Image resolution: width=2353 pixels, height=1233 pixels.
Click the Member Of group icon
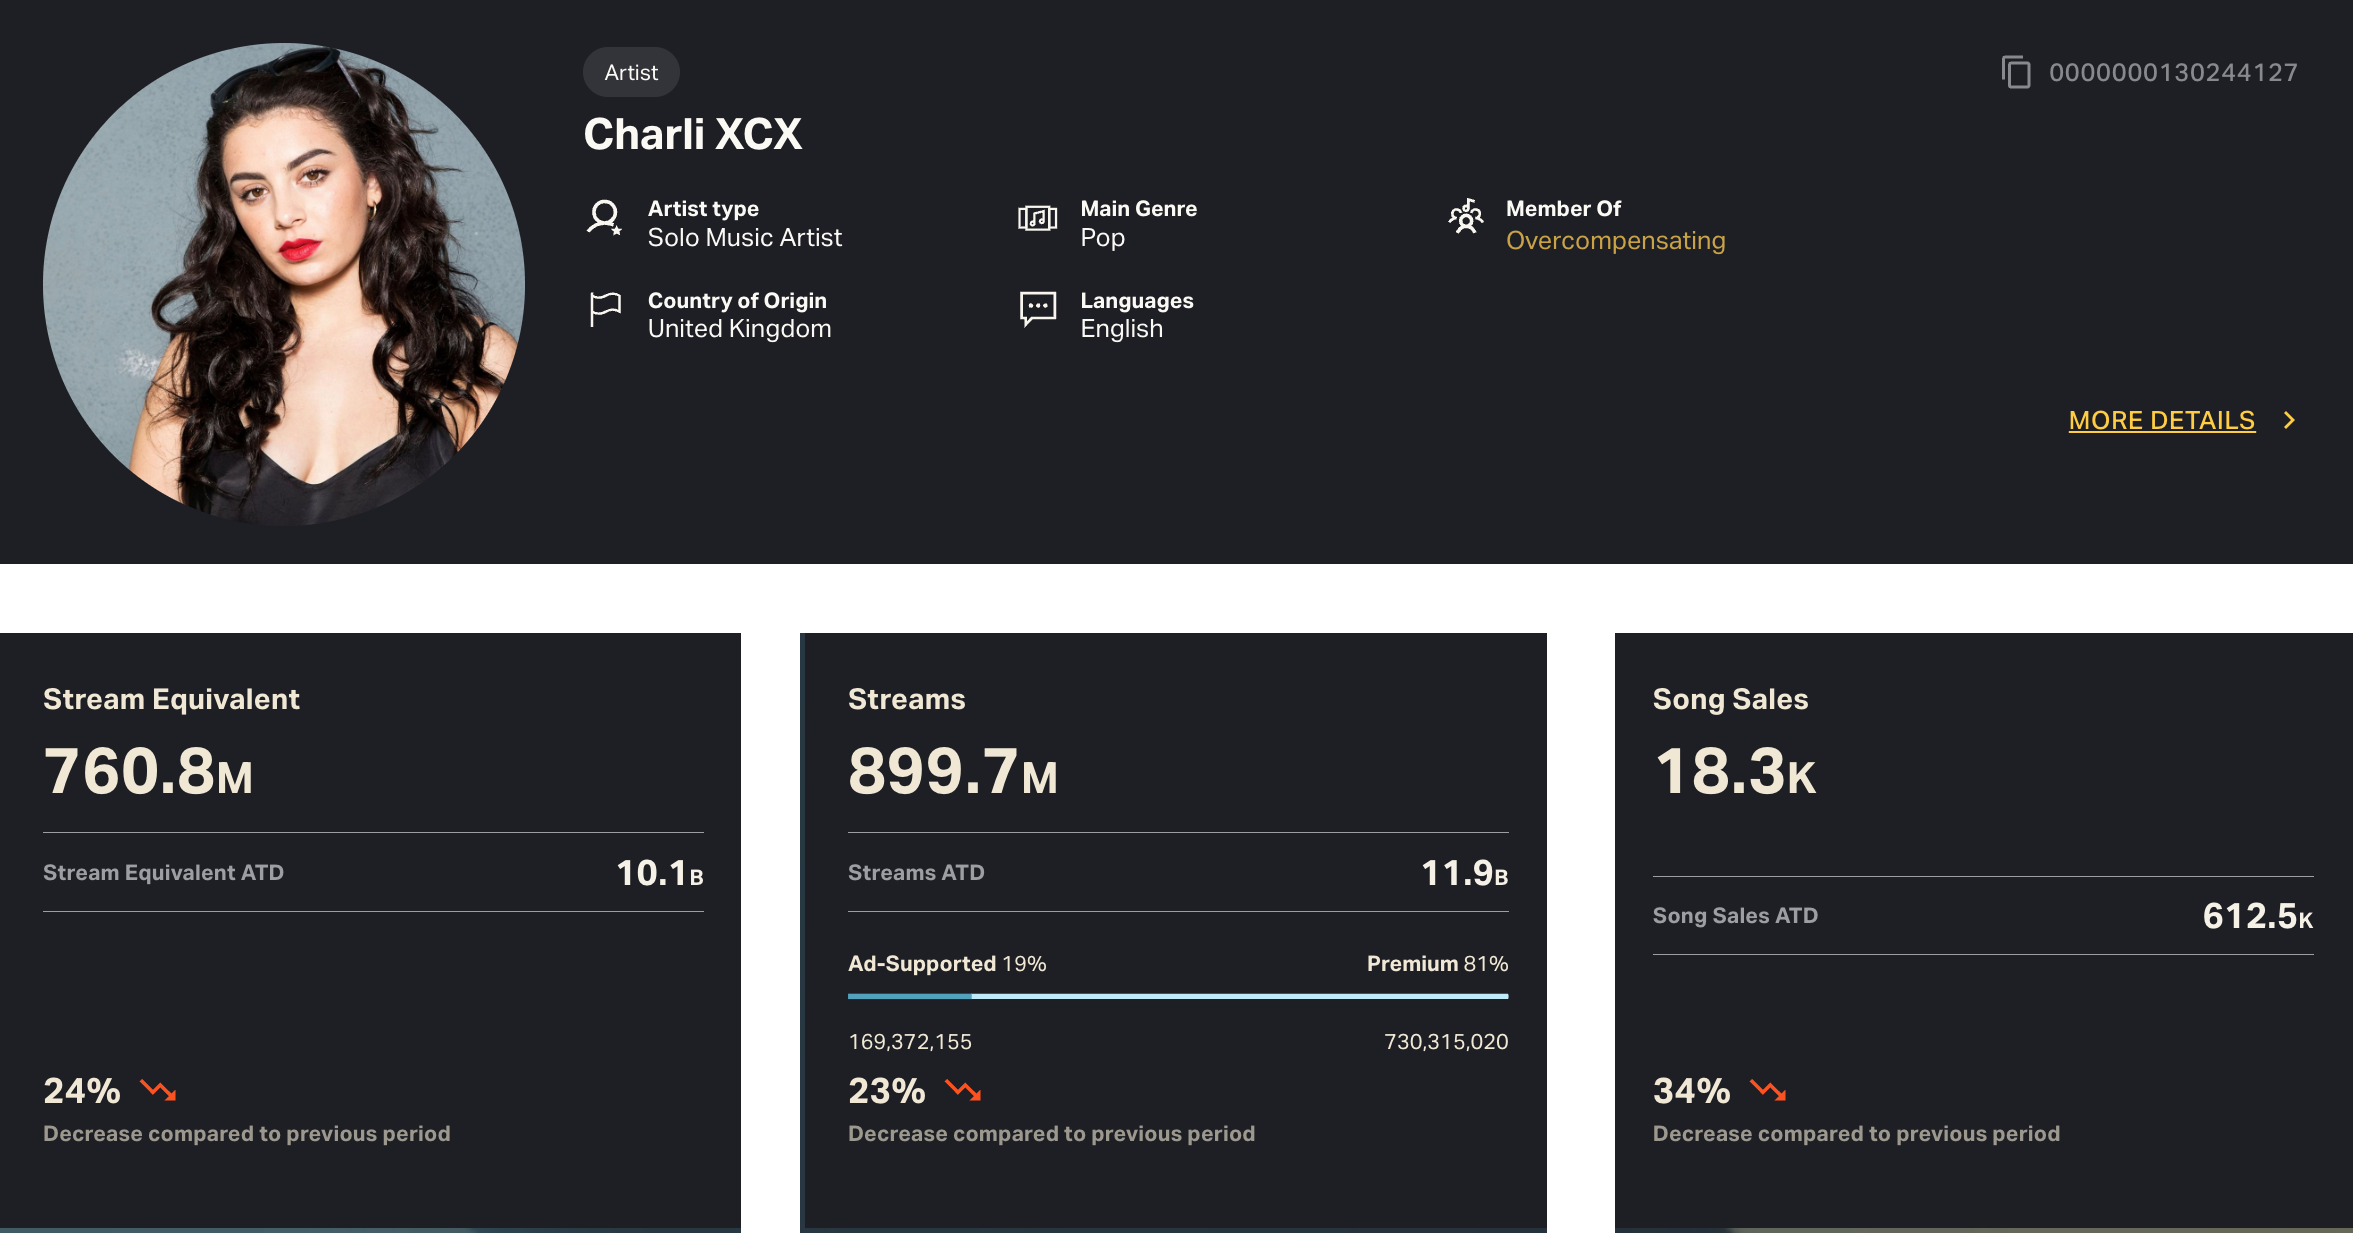(x=1466, y=216)
